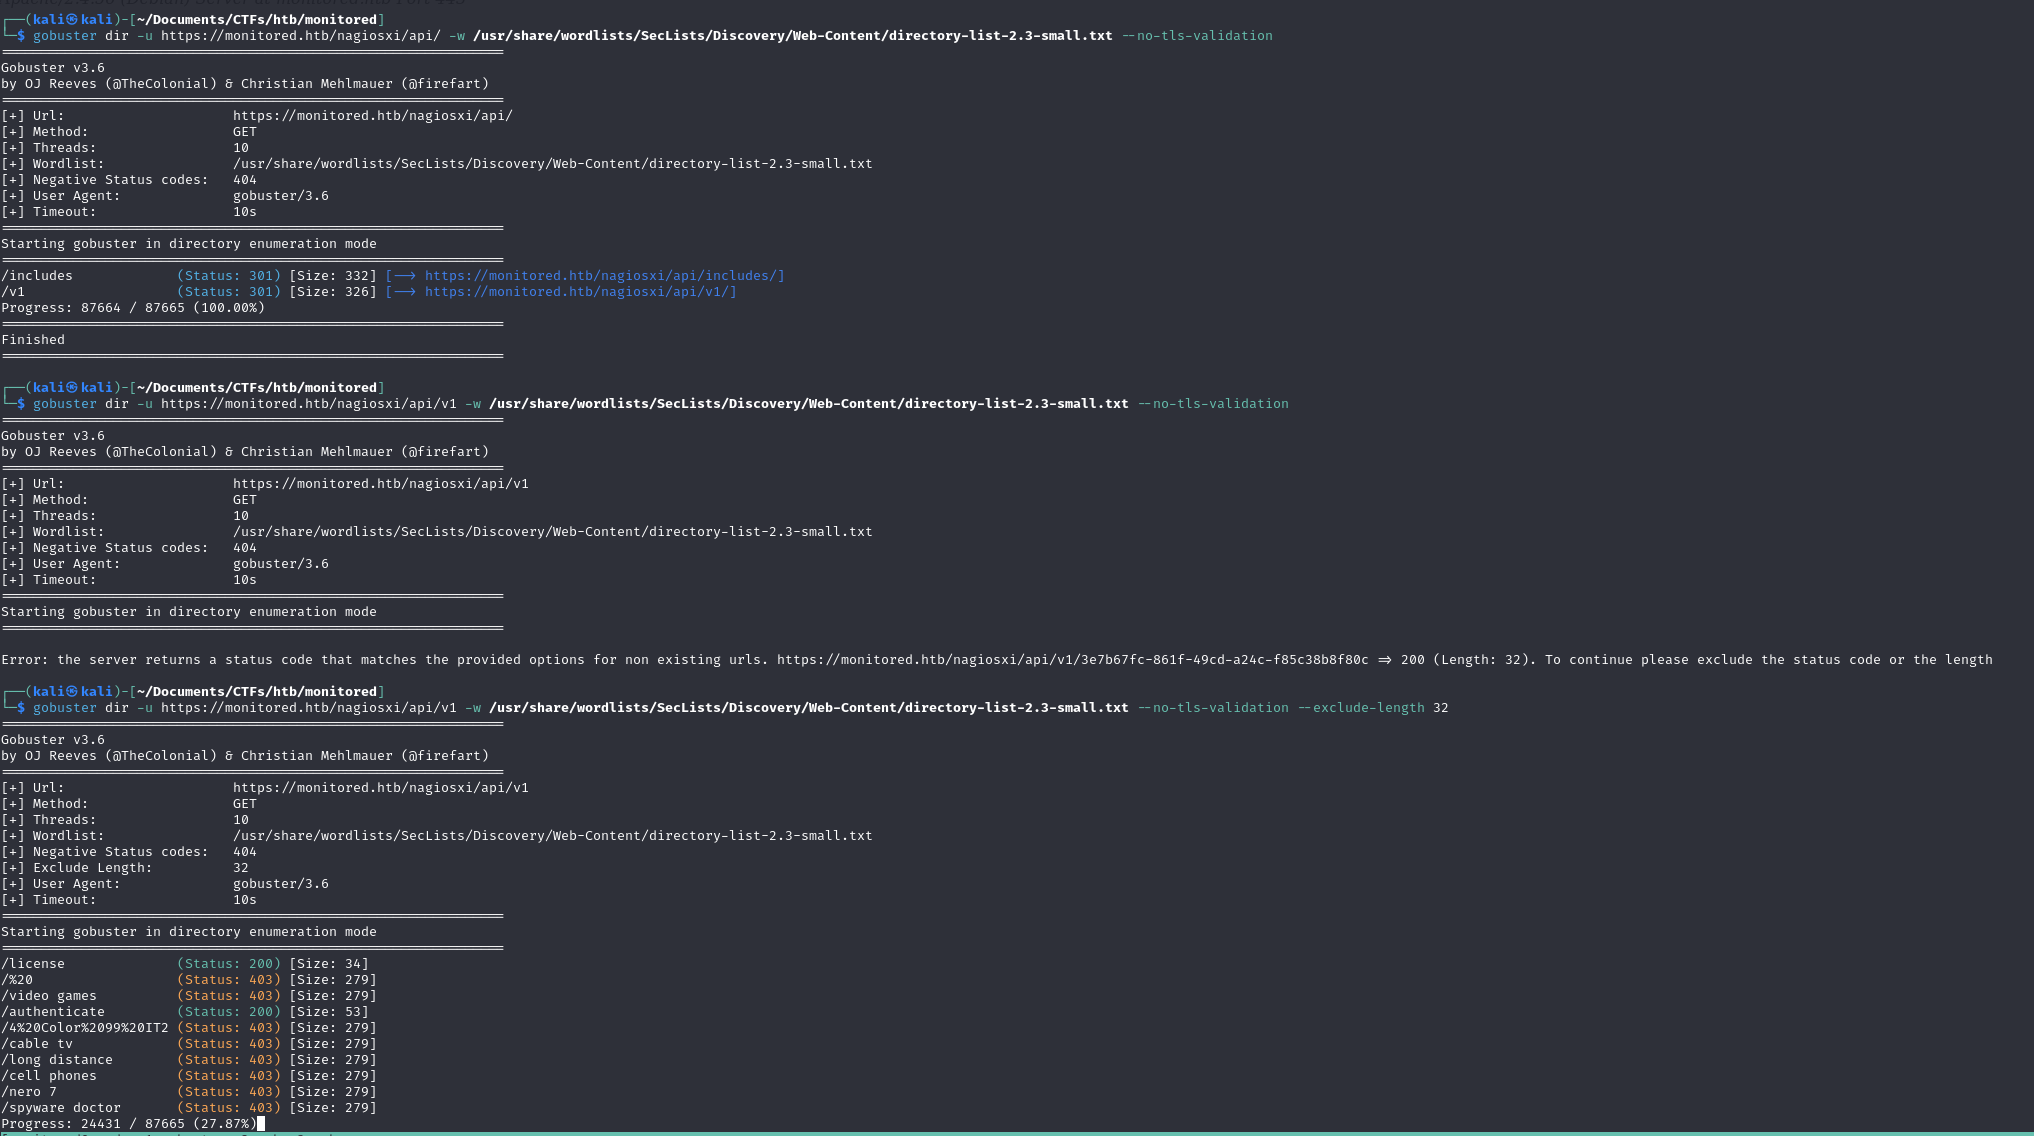This screenshot has width=2034, height=1136.
Task: Click the Progress 27.87% status line
Action: (129, 1124)
